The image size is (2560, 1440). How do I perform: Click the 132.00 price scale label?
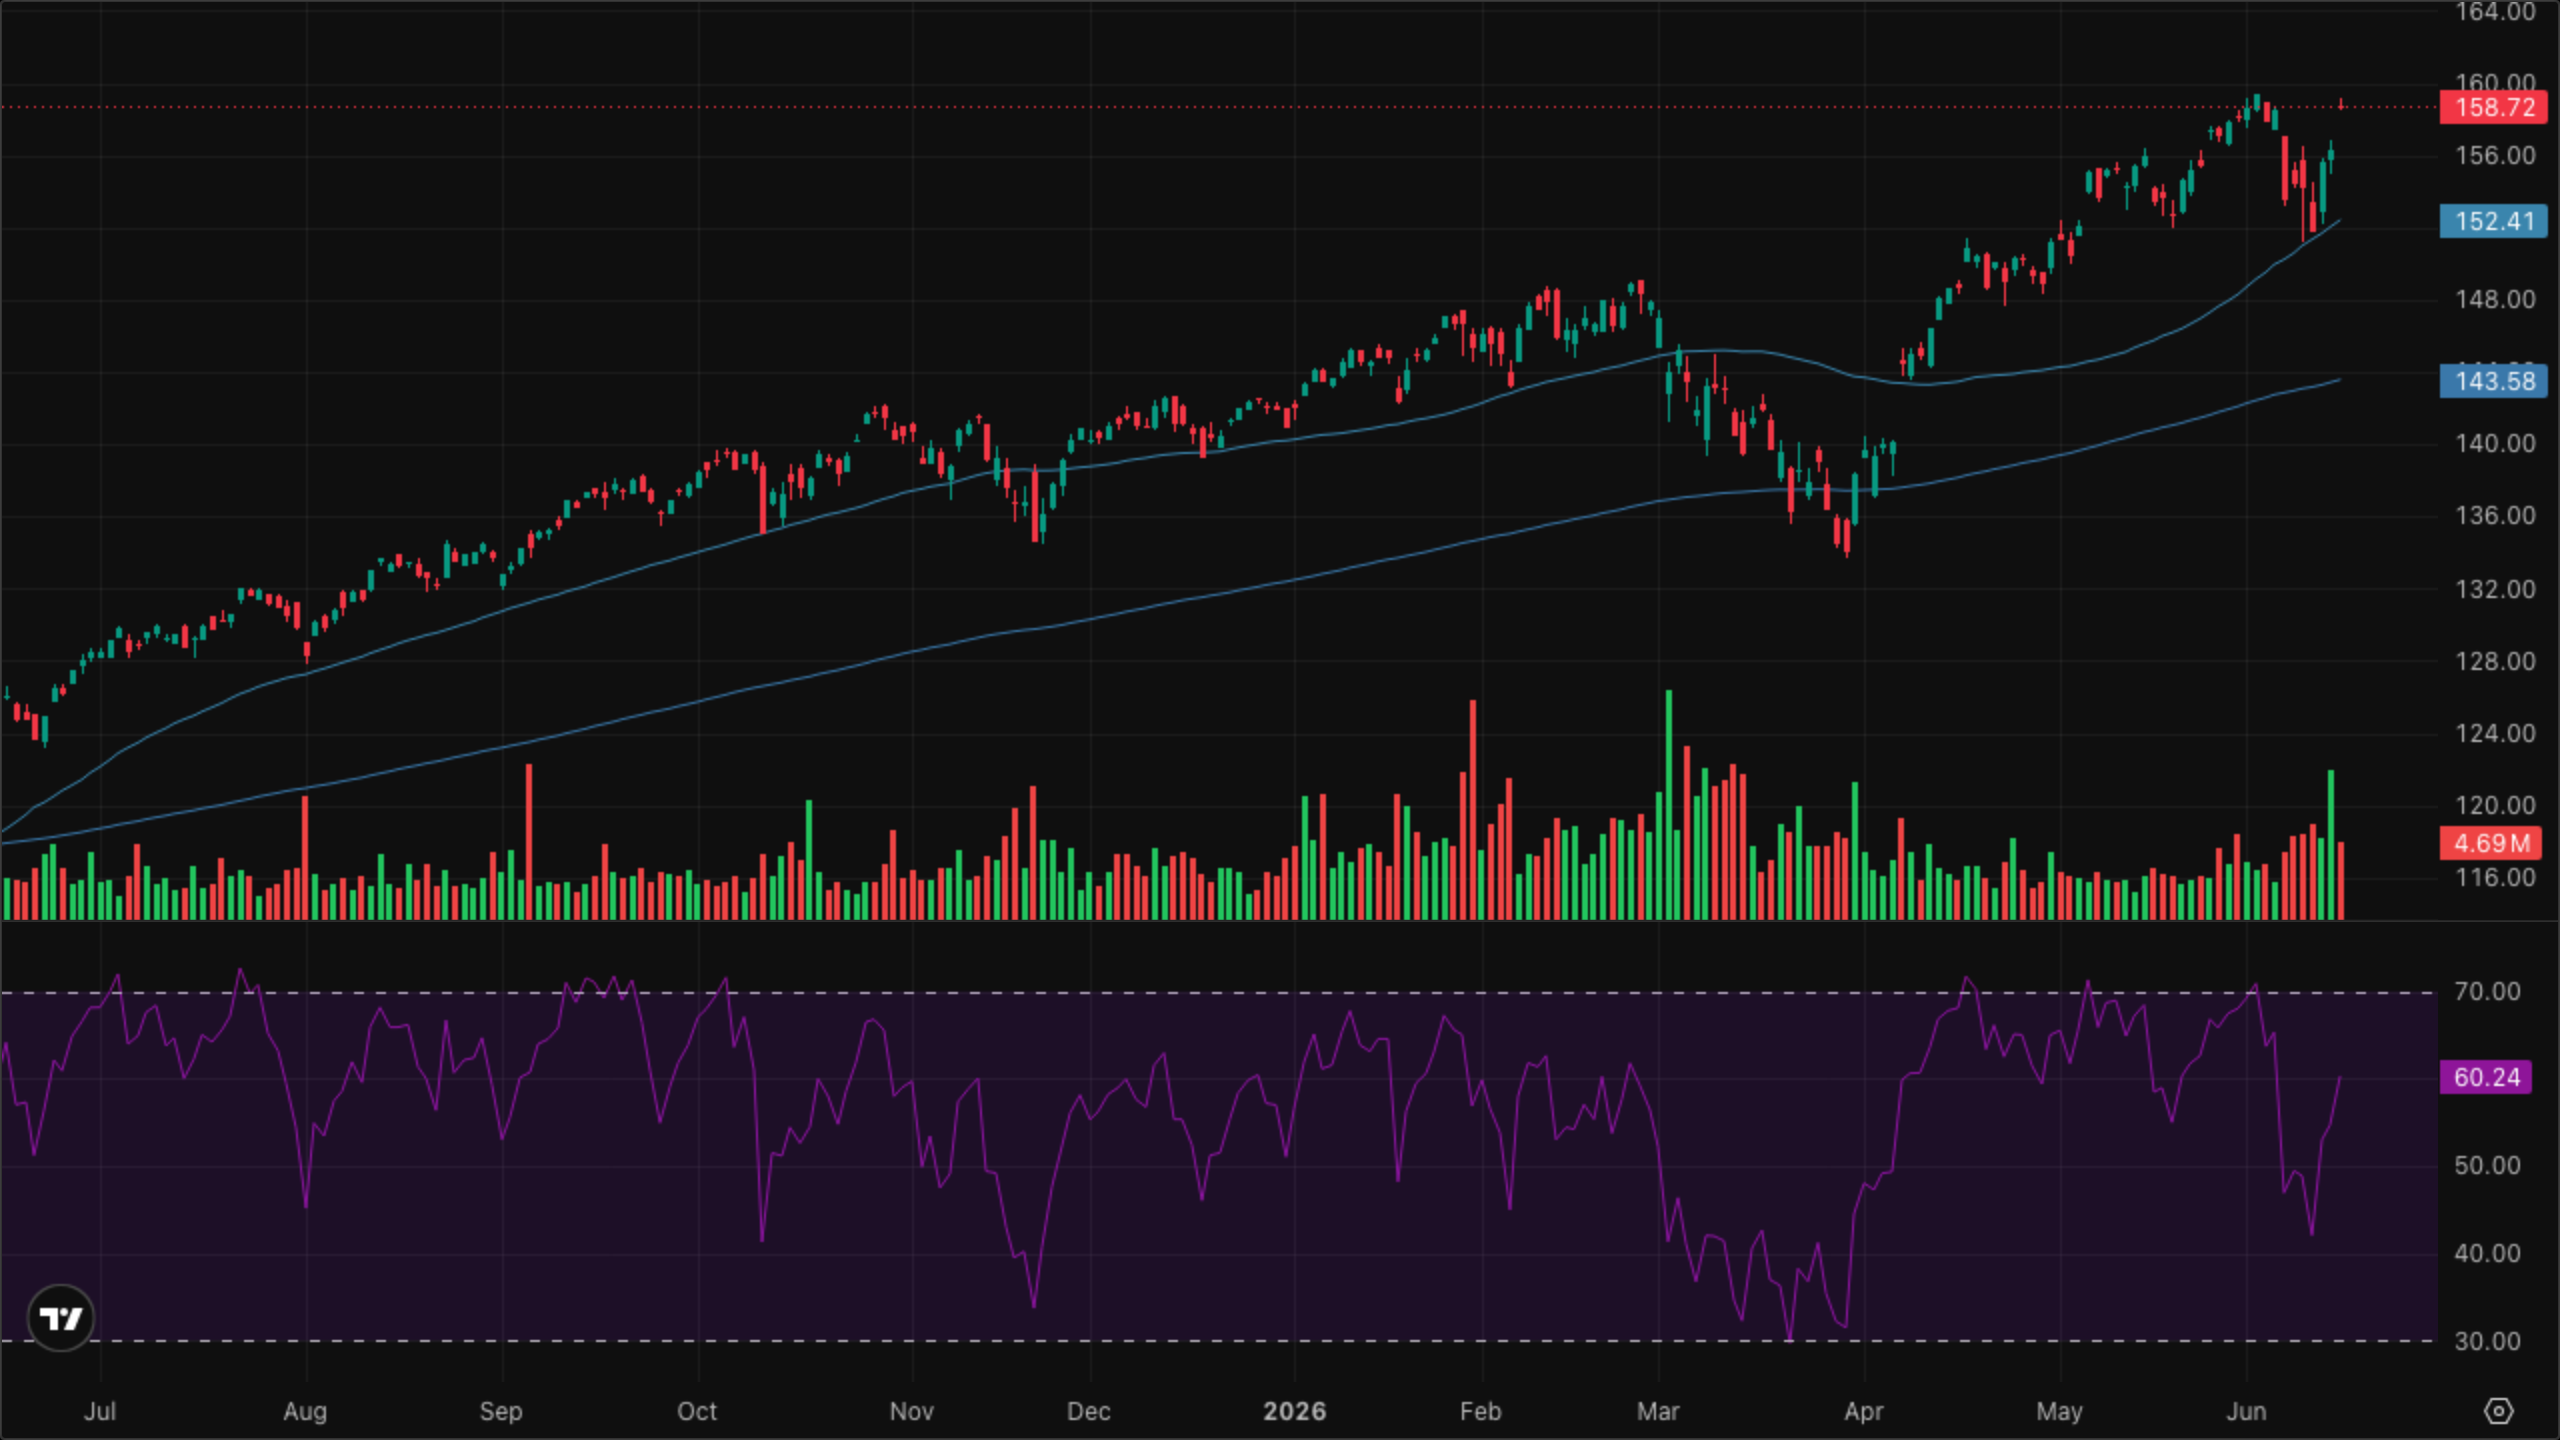click(2495, 589)
